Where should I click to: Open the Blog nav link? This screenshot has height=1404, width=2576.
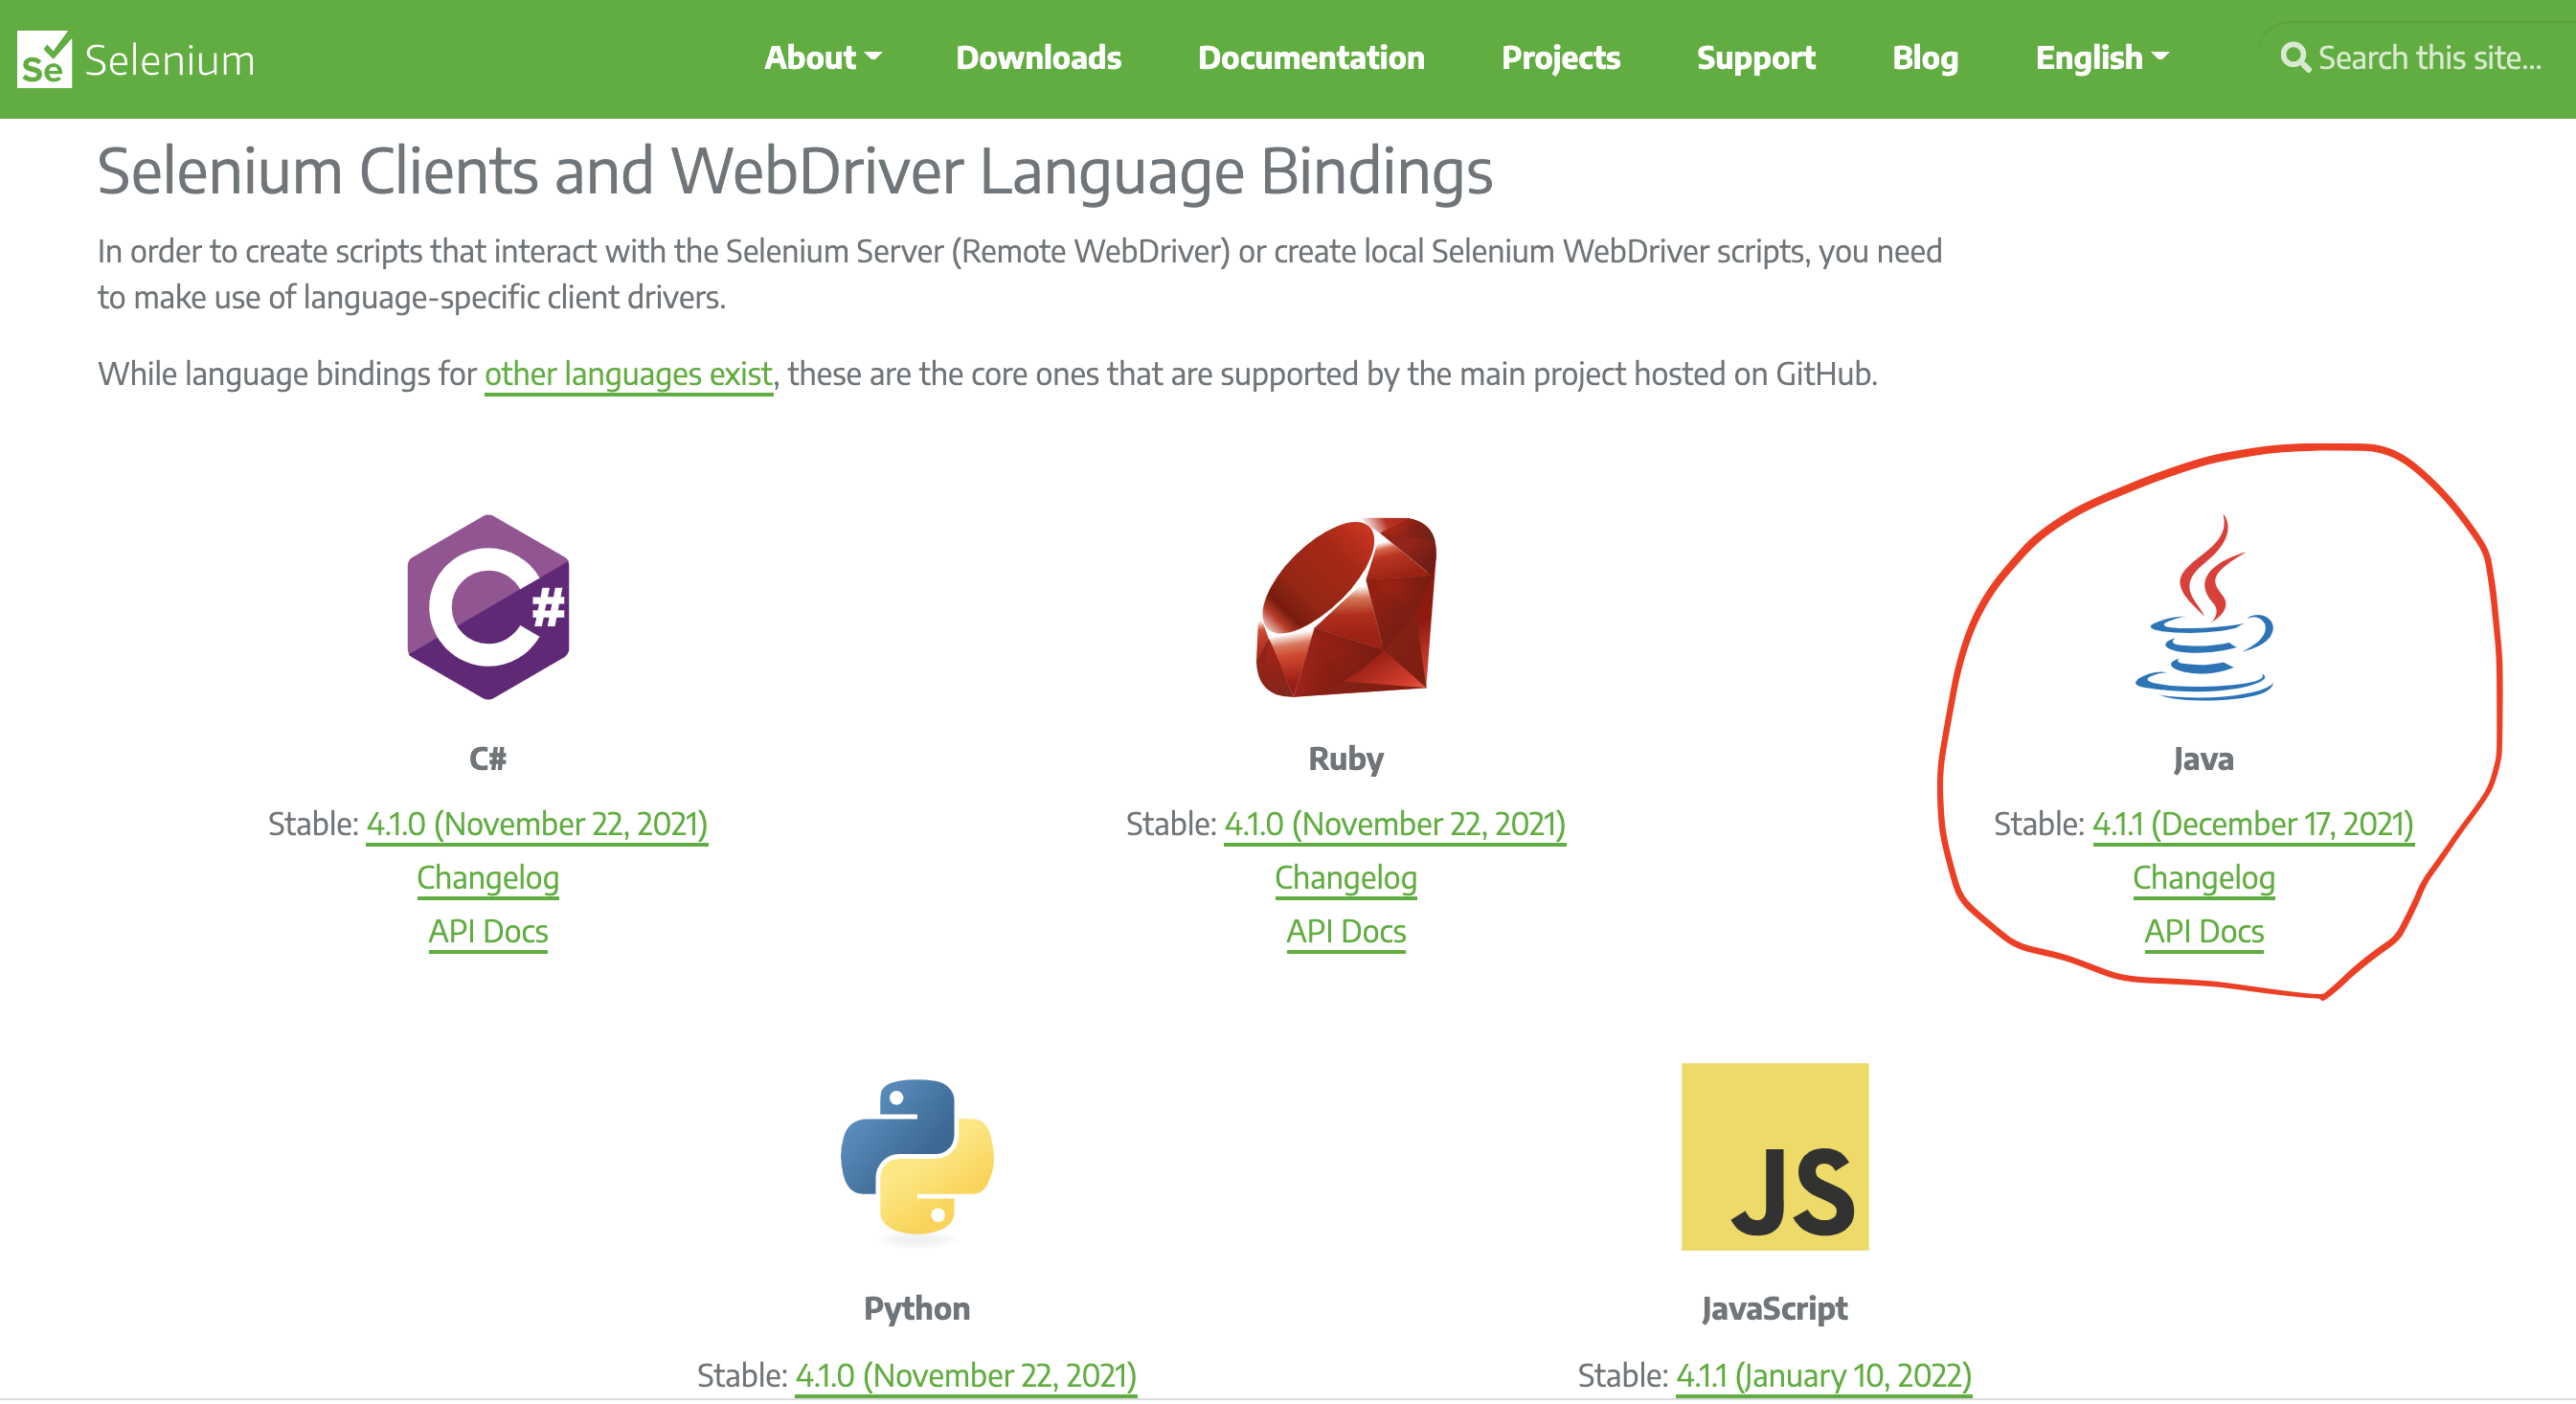(1924, 58)
